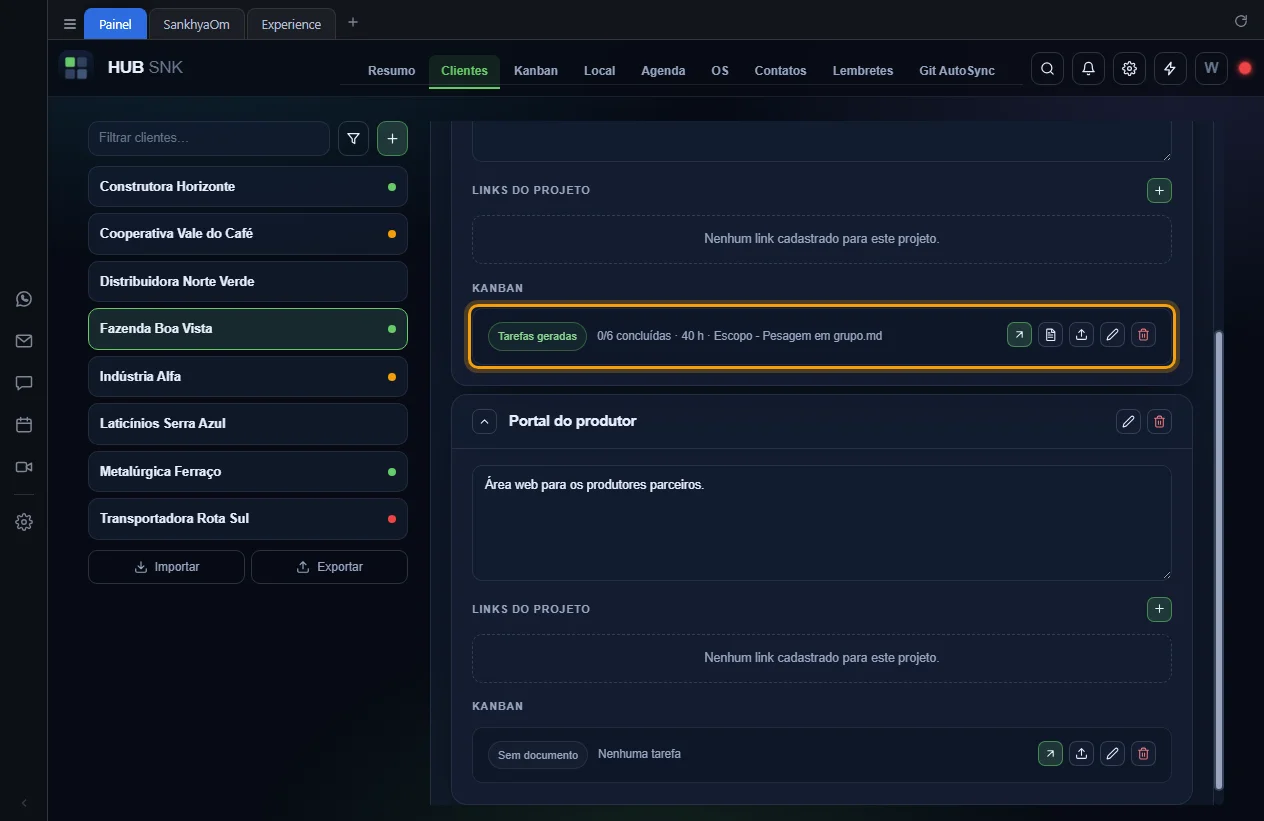Switch to the SankhyaOm tab
The height and width of the screenshot is (821, 1264).
coord(196,24)
